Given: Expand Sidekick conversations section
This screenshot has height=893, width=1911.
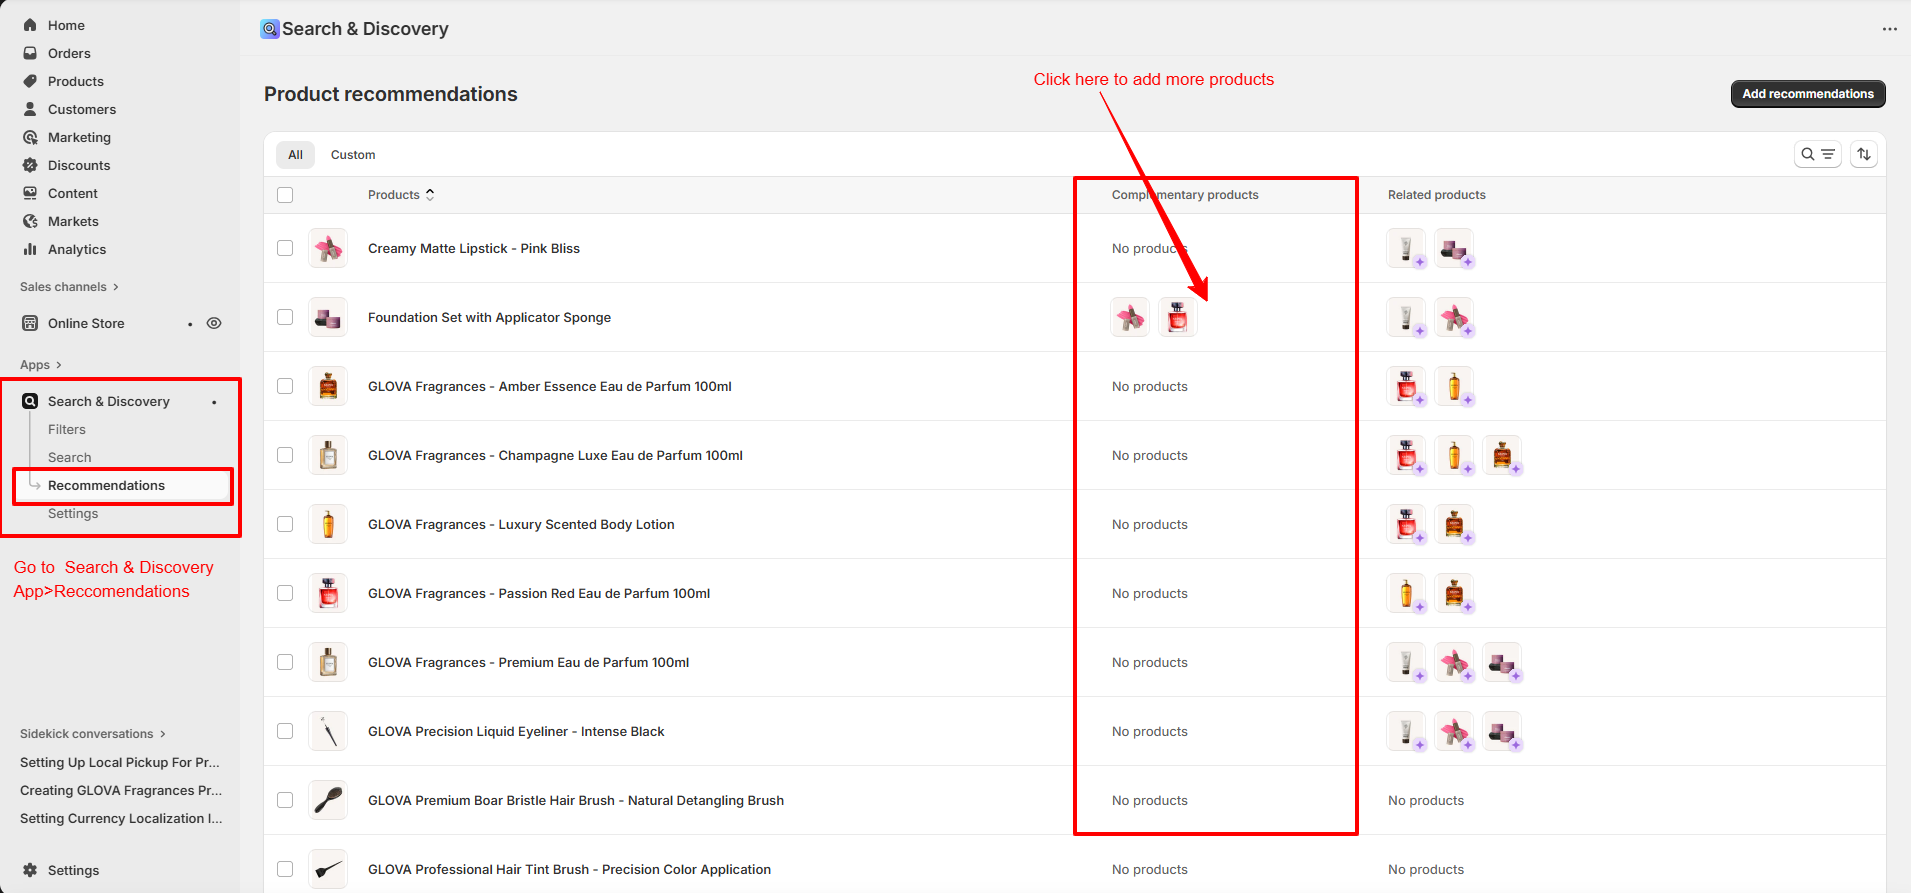Looking at the screenshot, I should (93, 734).
